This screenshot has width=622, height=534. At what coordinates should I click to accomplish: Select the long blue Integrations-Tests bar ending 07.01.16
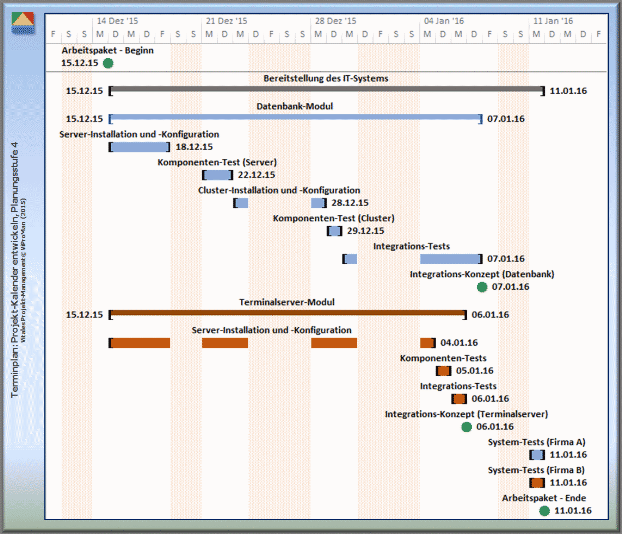tap(450, 259)
